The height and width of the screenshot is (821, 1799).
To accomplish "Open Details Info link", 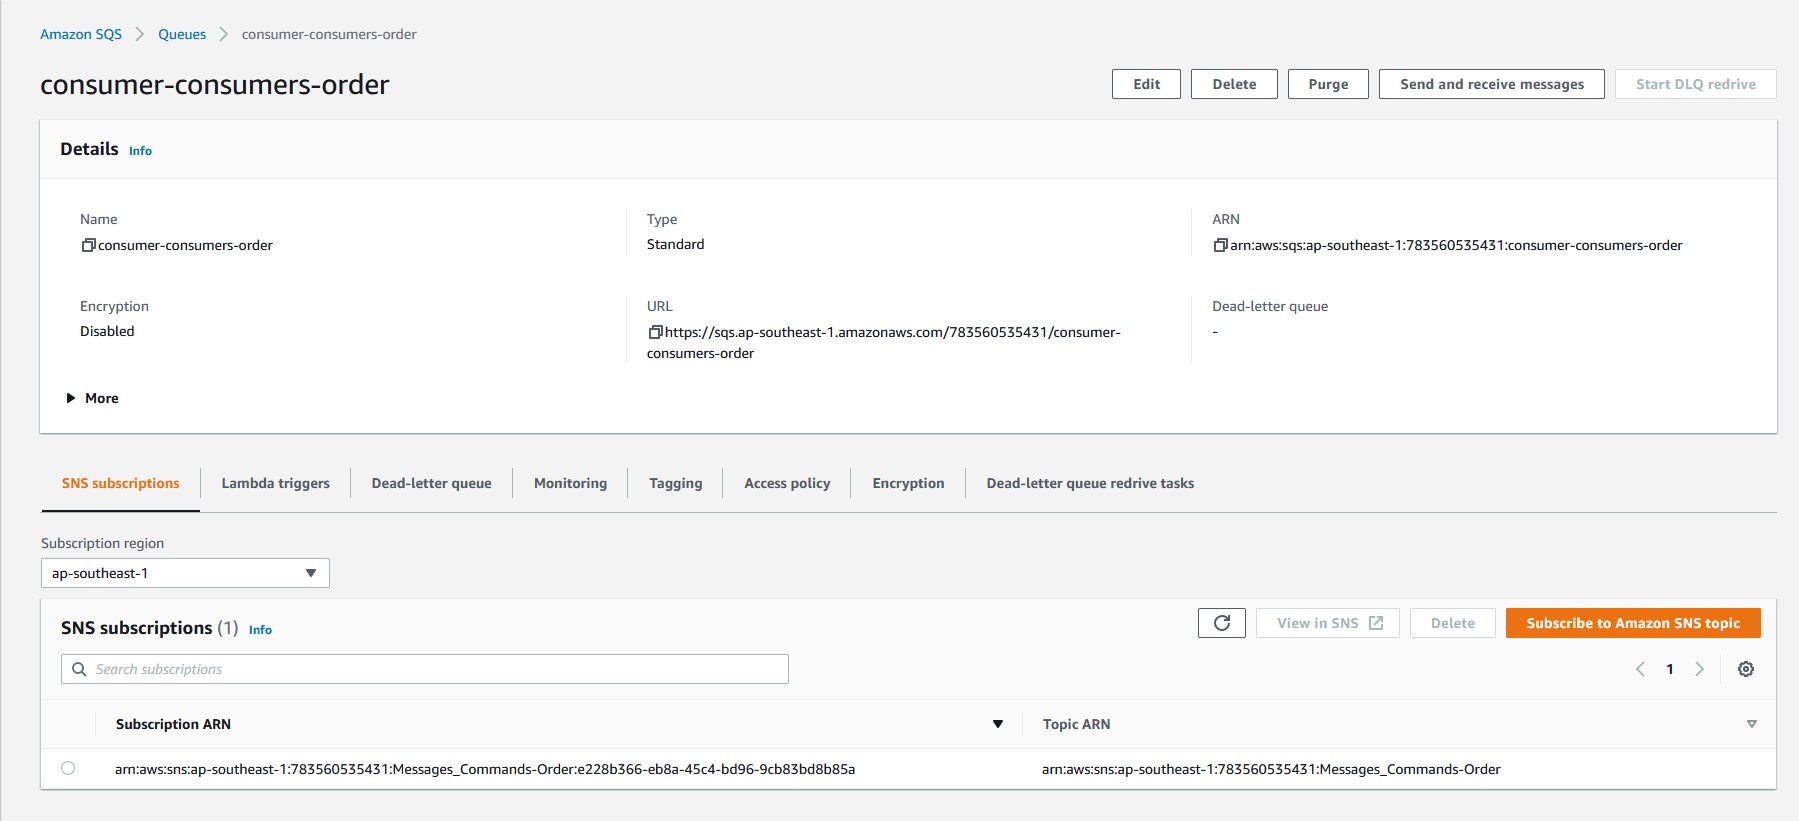I will coord(140,151).
